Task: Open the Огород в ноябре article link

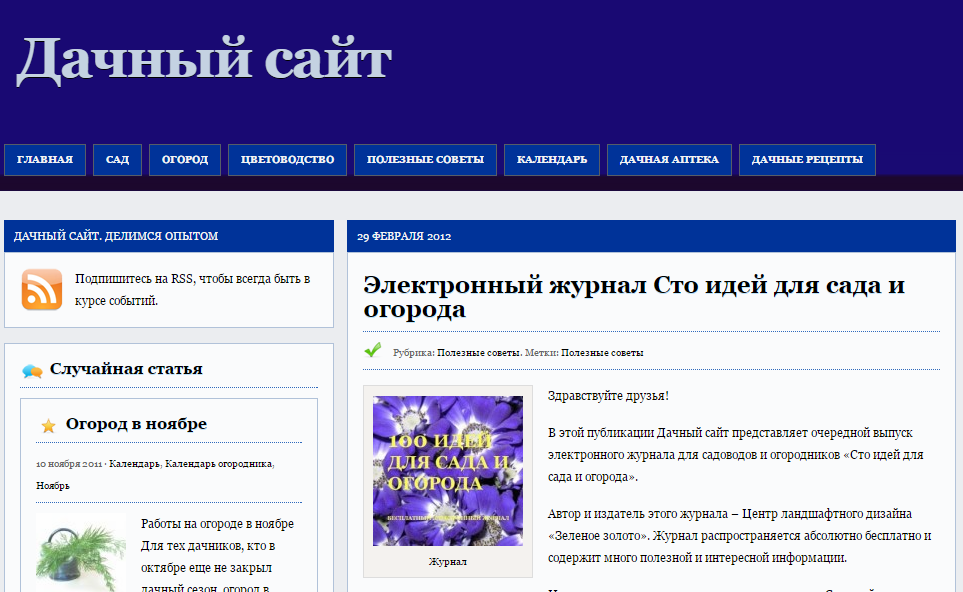Action: [x=136, y=424]
